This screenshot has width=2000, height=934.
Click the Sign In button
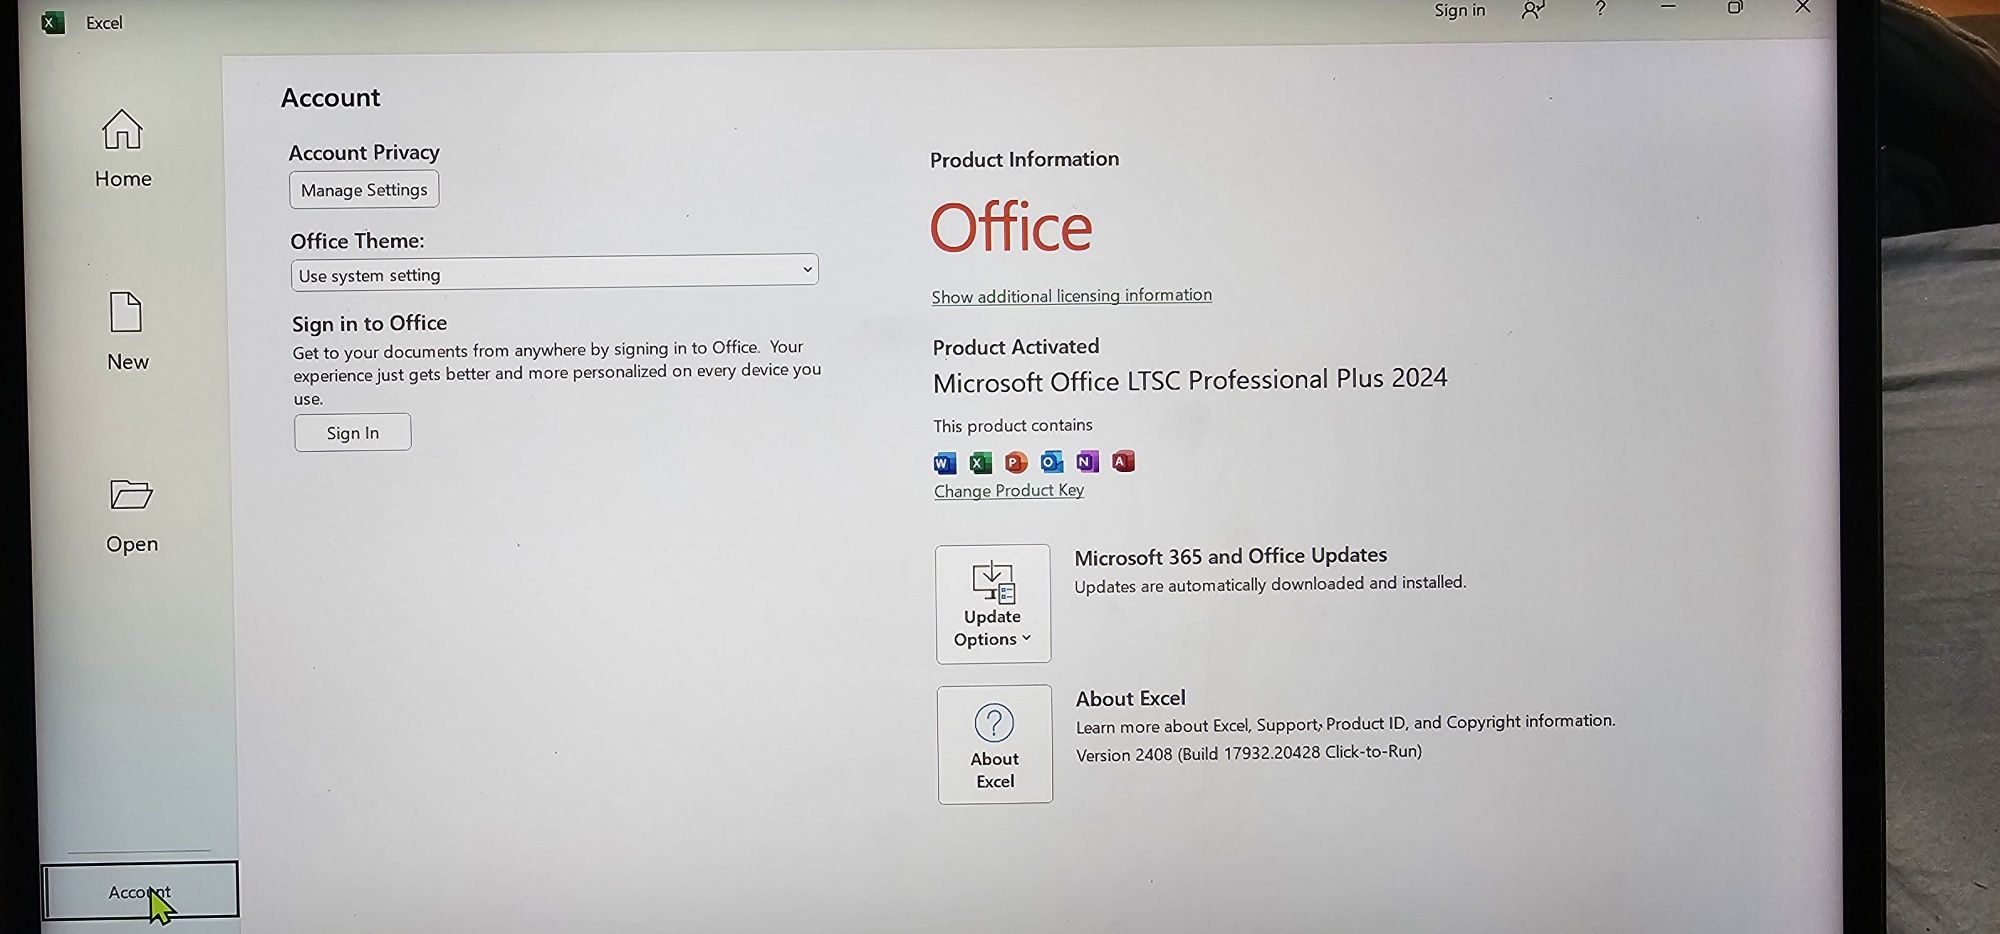pyautogui.click(x=353, y=432)
